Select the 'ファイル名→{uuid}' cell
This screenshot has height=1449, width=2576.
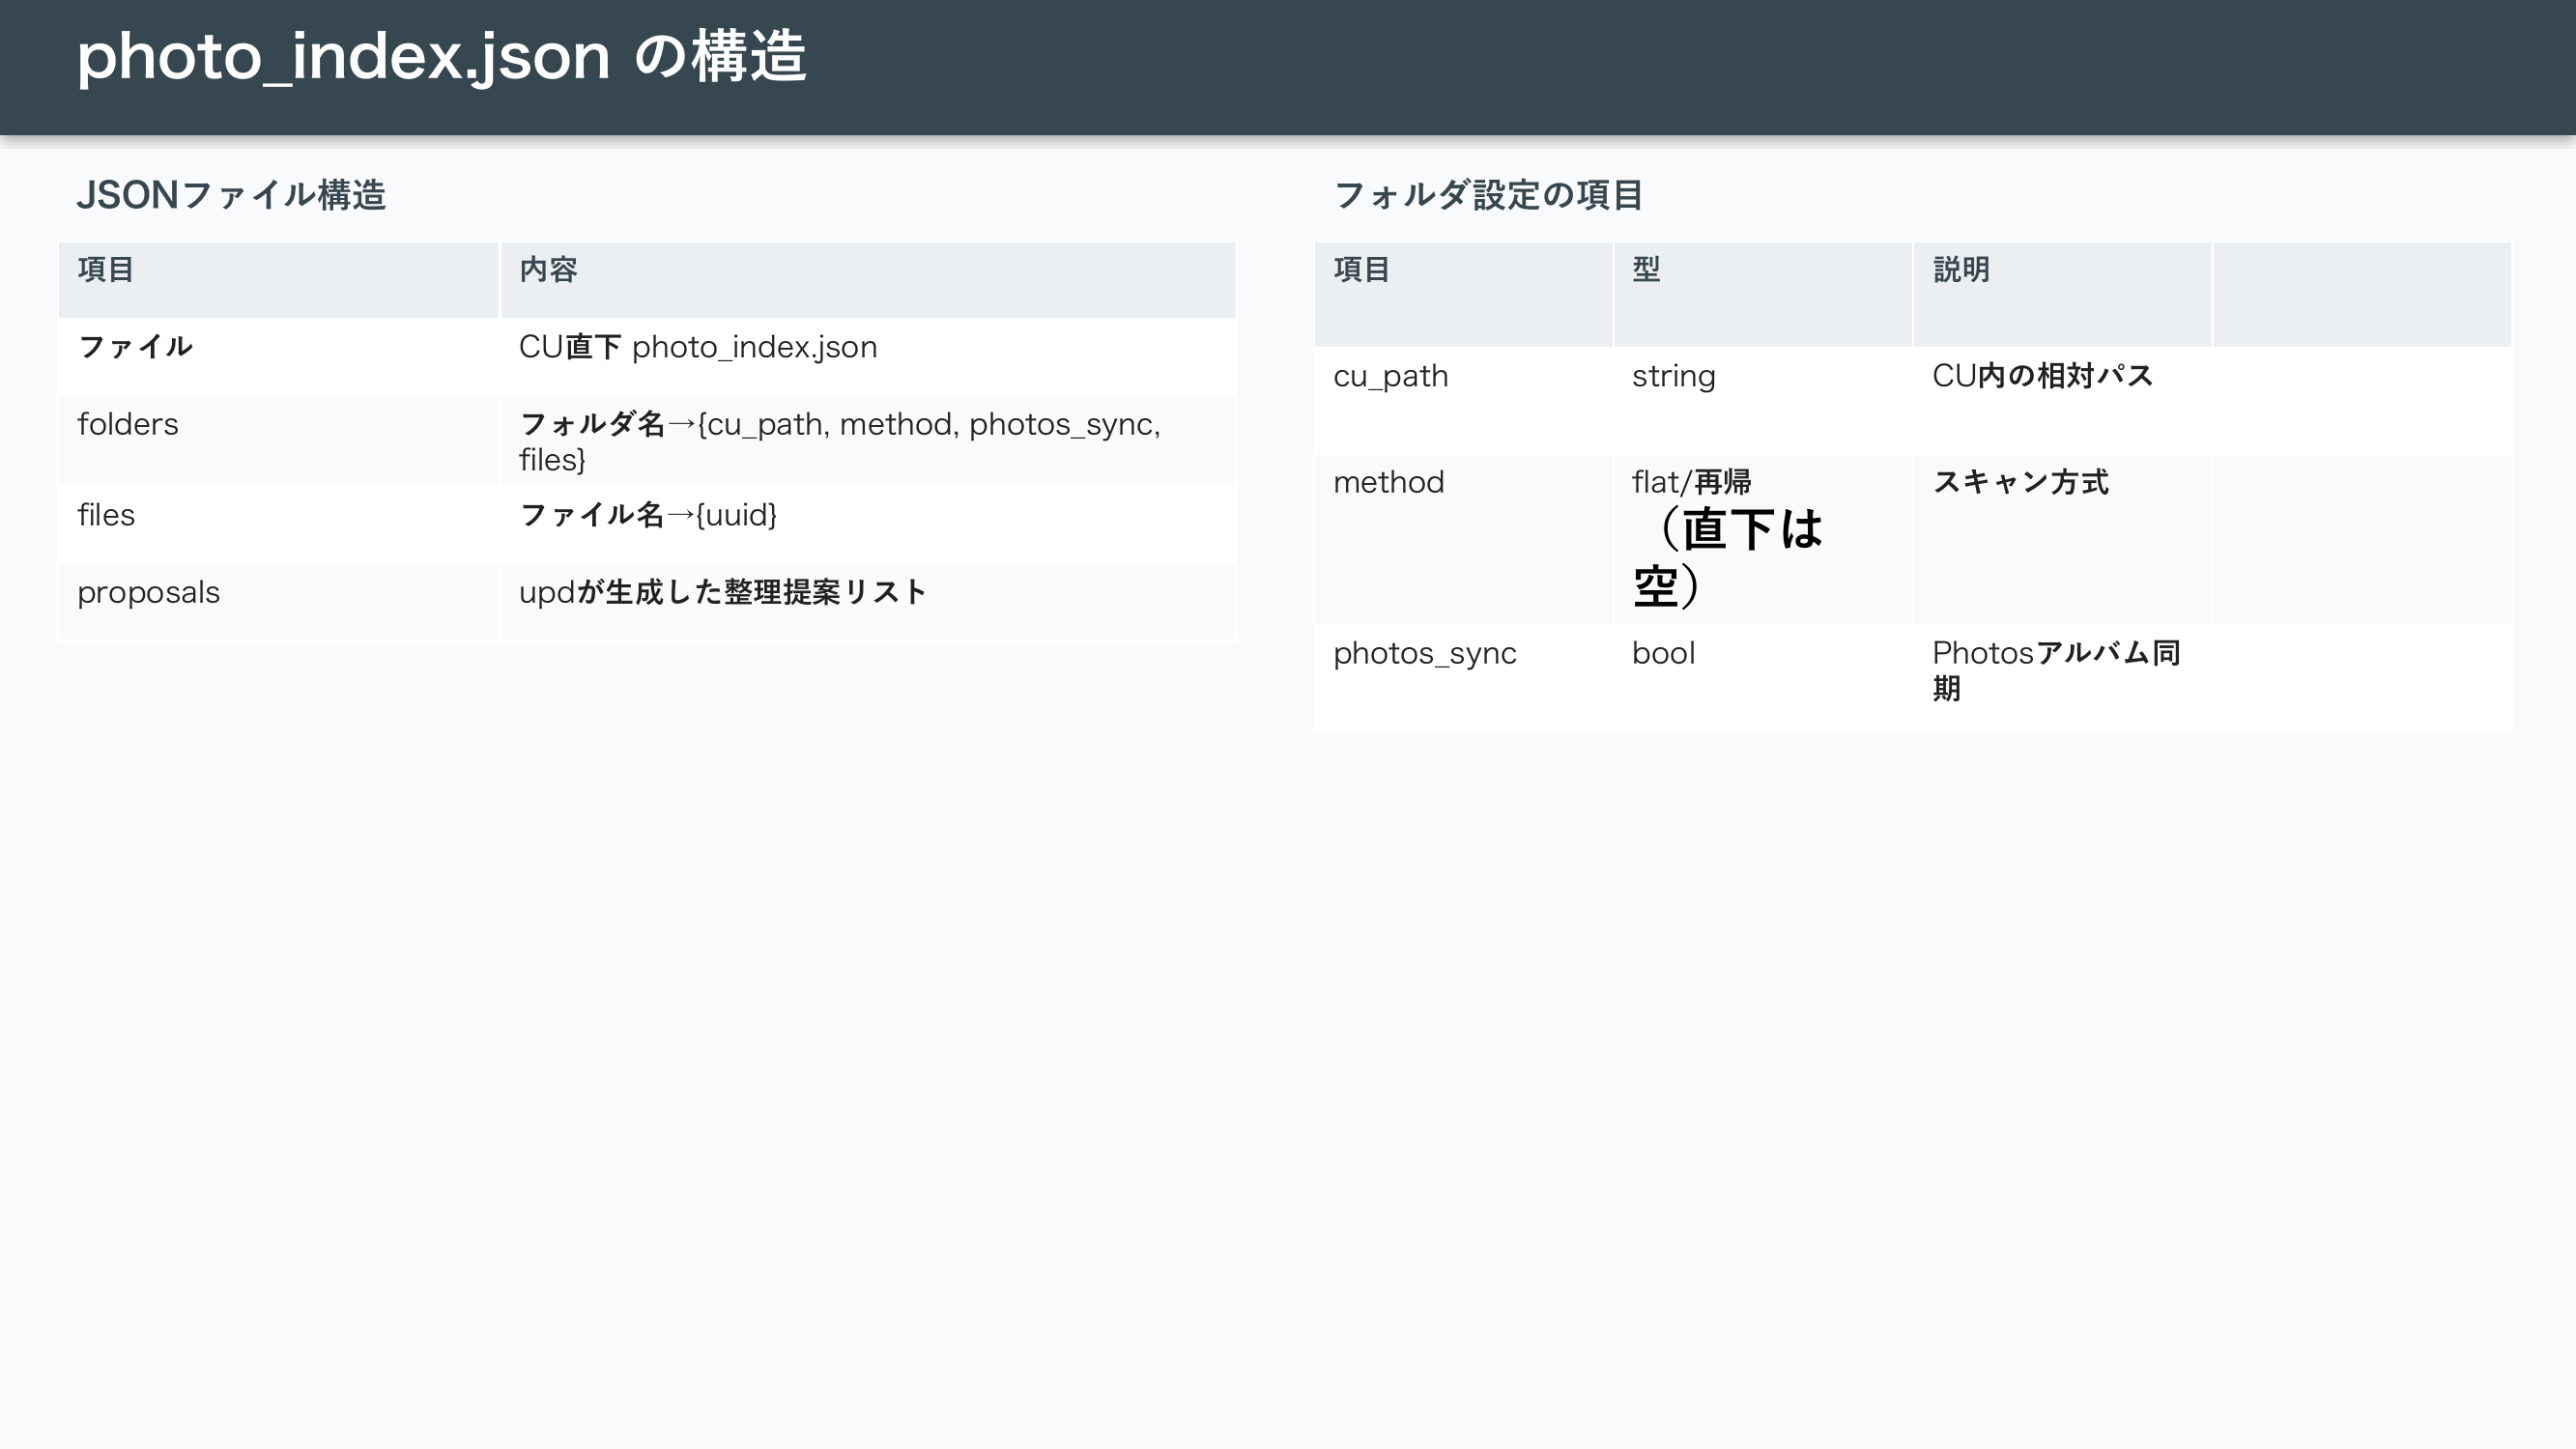coord(647,515)
